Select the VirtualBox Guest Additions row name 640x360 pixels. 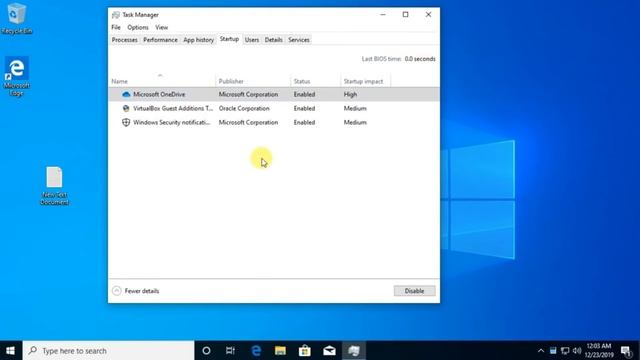pos(173,109)
